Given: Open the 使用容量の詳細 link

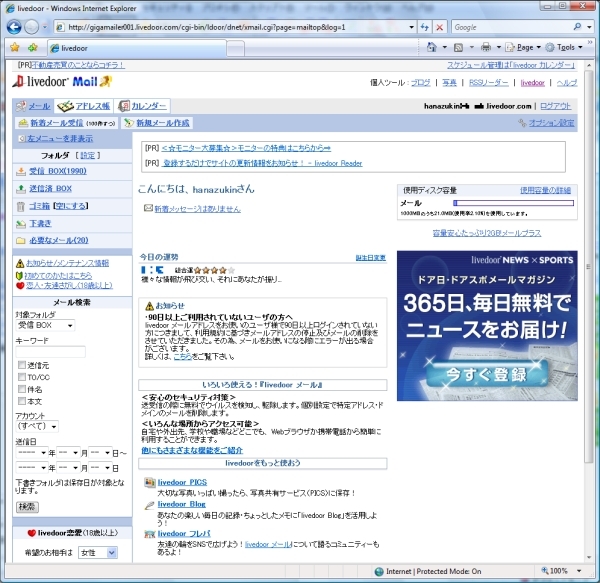Looking at the screenshot, I should tap(545, 190).
